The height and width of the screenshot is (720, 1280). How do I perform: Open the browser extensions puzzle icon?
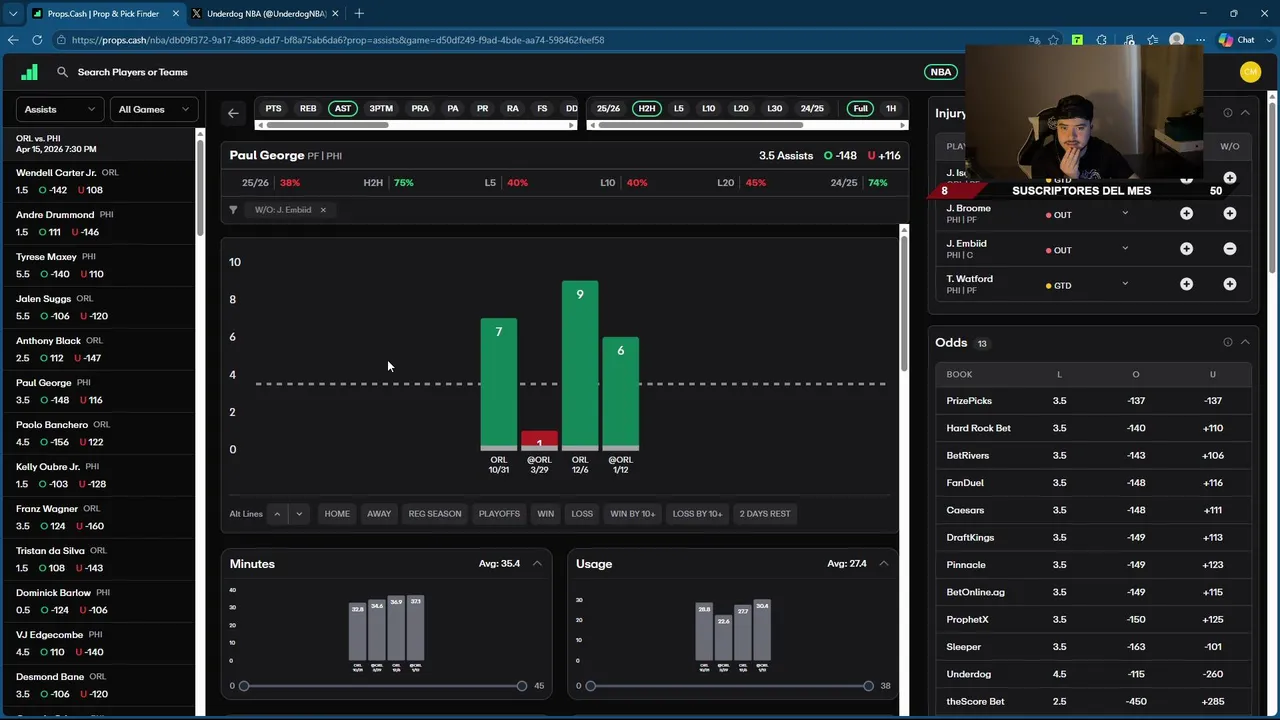pos(1102,40)
